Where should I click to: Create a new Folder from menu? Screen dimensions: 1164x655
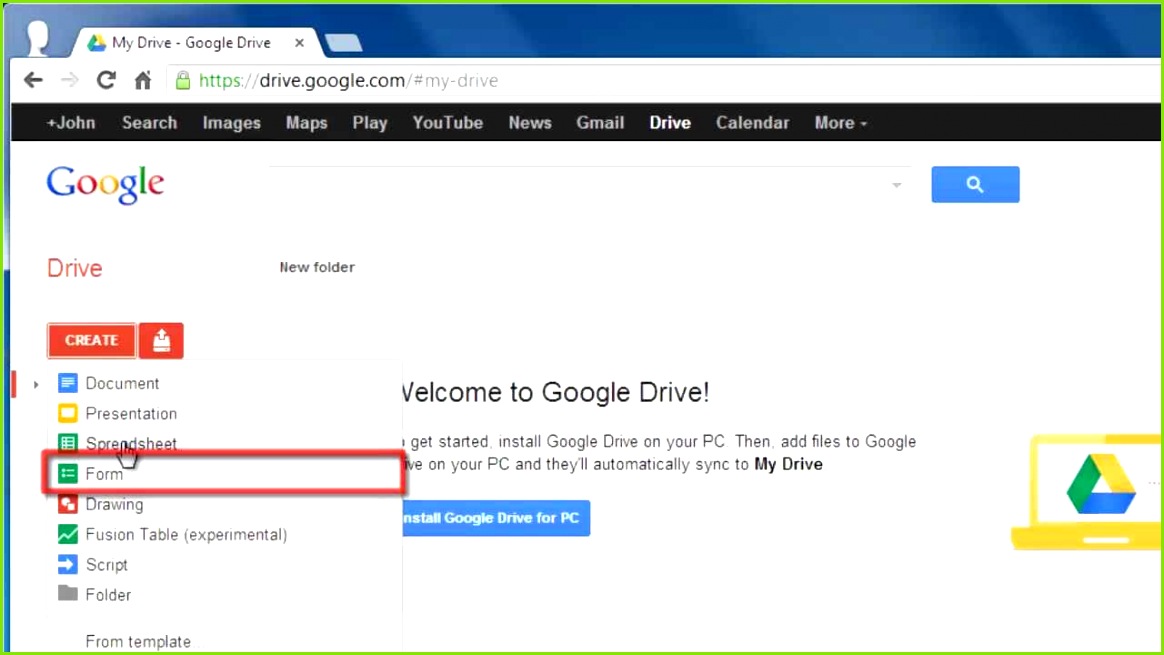click(108, 595)
